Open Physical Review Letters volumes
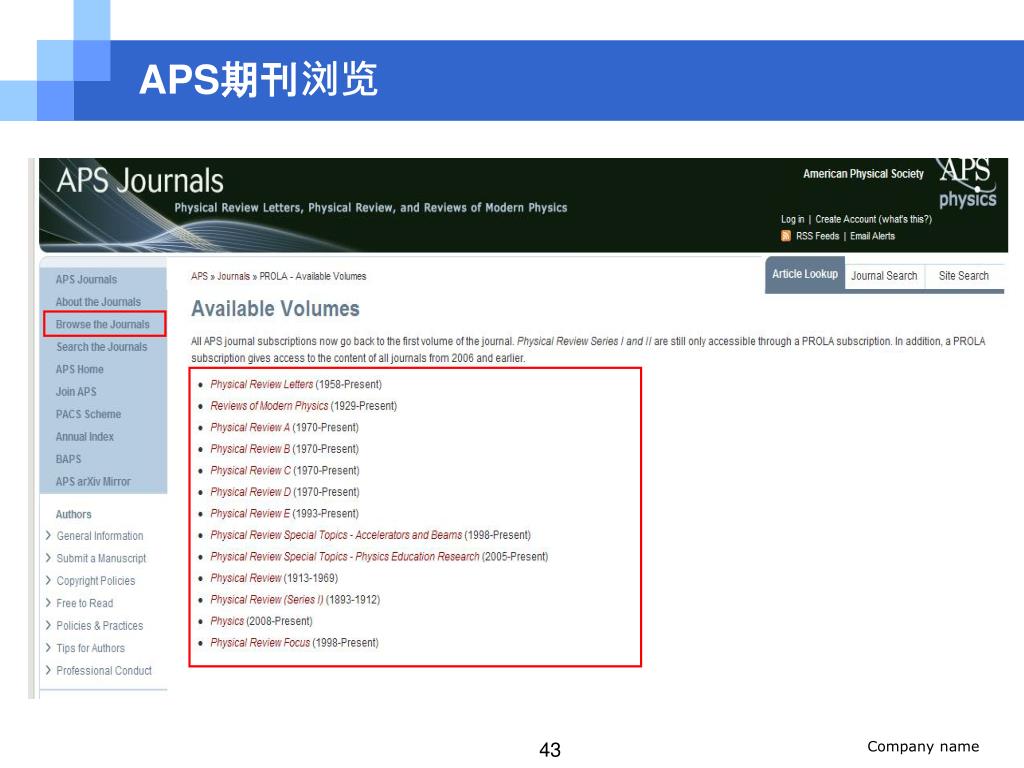 tap(262, 385)
